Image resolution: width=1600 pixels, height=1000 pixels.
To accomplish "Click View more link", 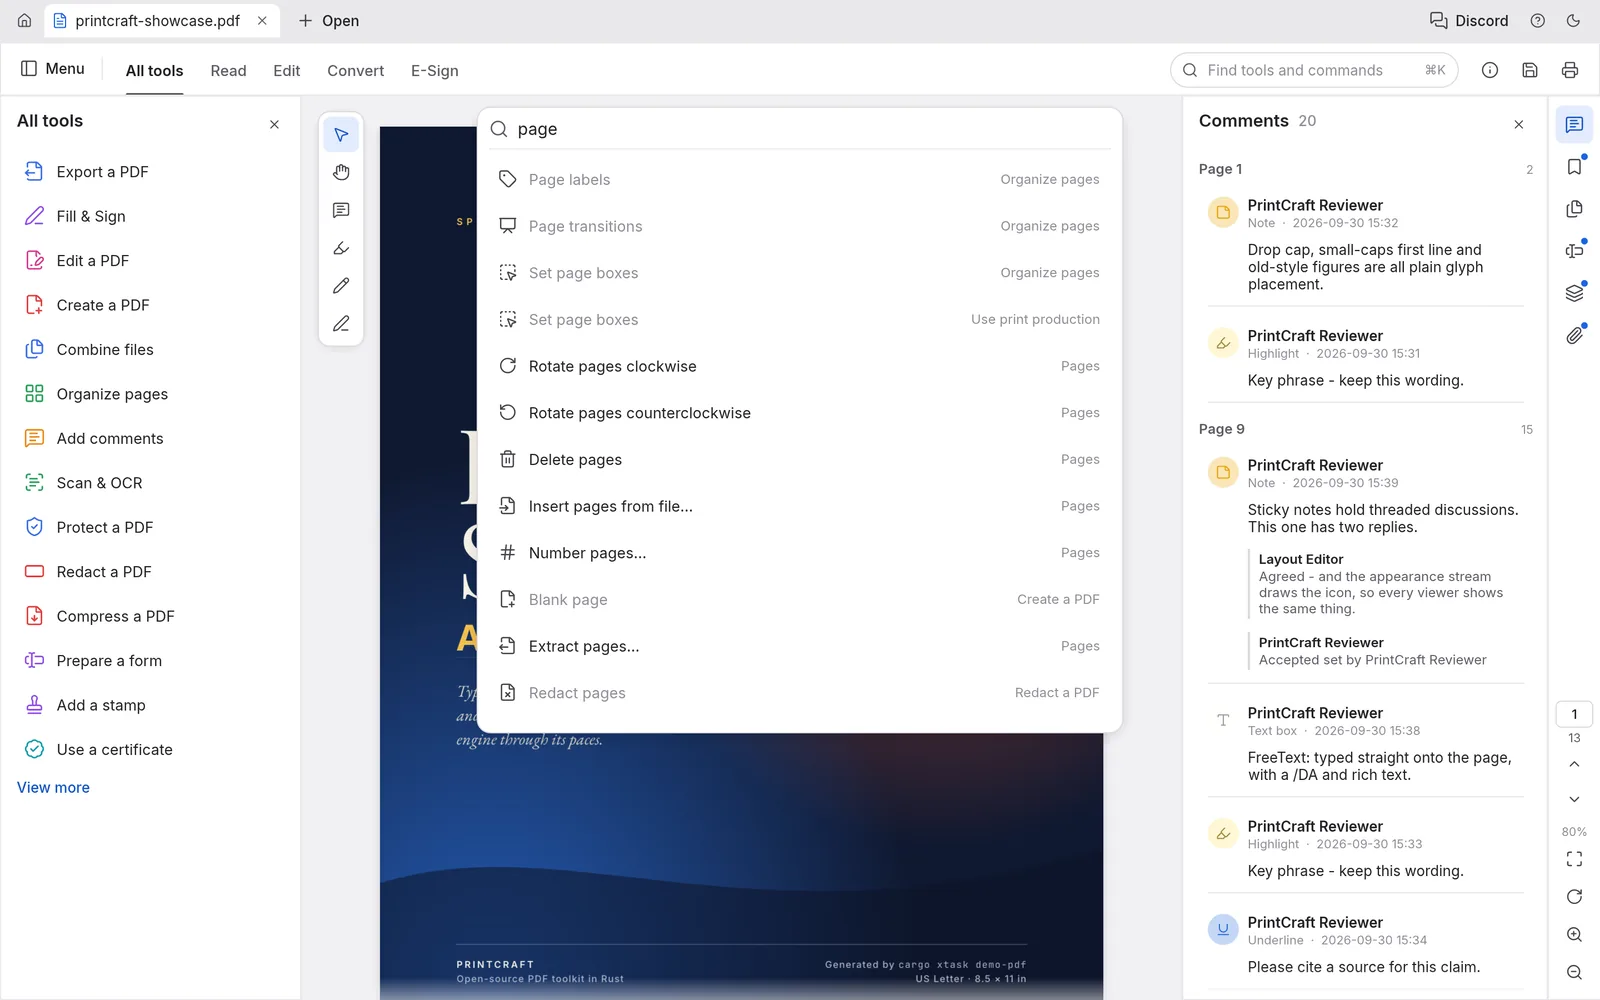I will click(53, 788).
